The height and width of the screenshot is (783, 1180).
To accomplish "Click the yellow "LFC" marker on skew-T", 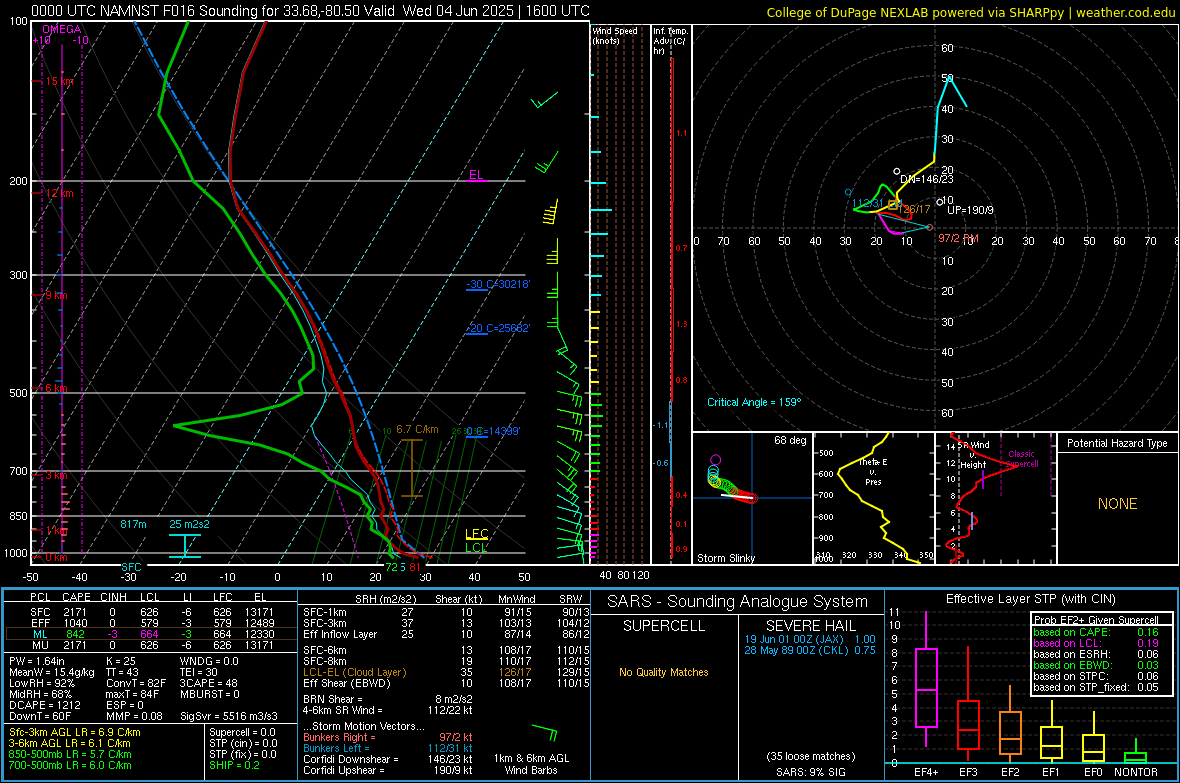I will pyautogui.click(x=476, y=534).
